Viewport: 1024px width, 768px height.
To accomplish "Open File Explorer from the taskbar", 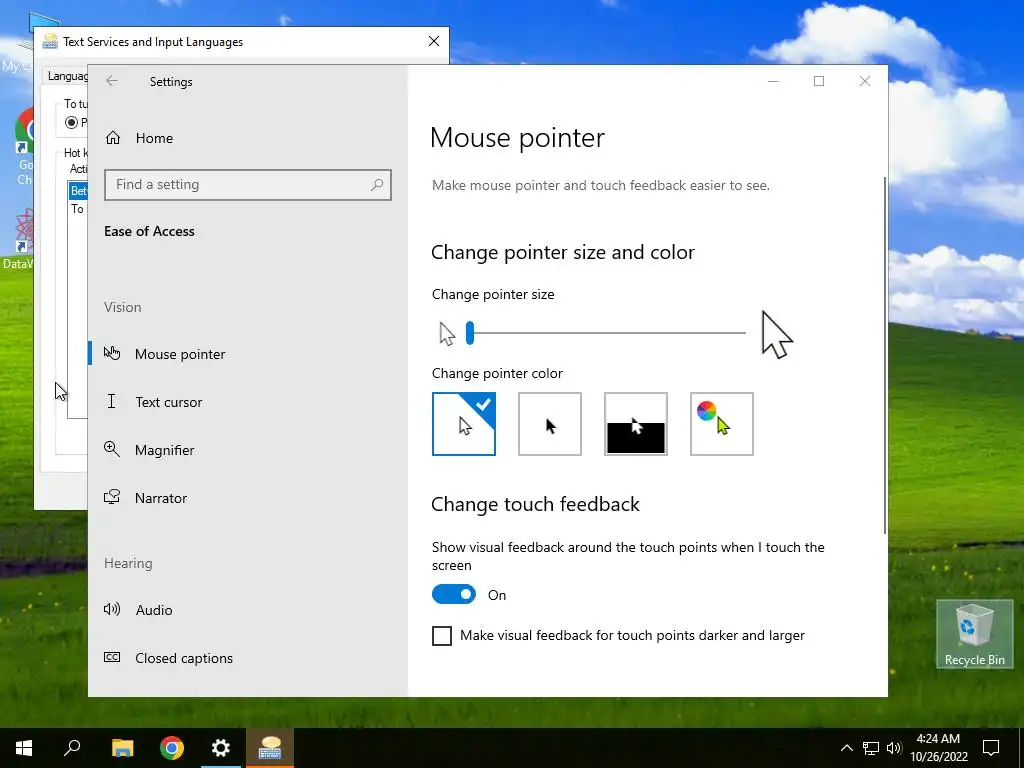I will [122, 748].
